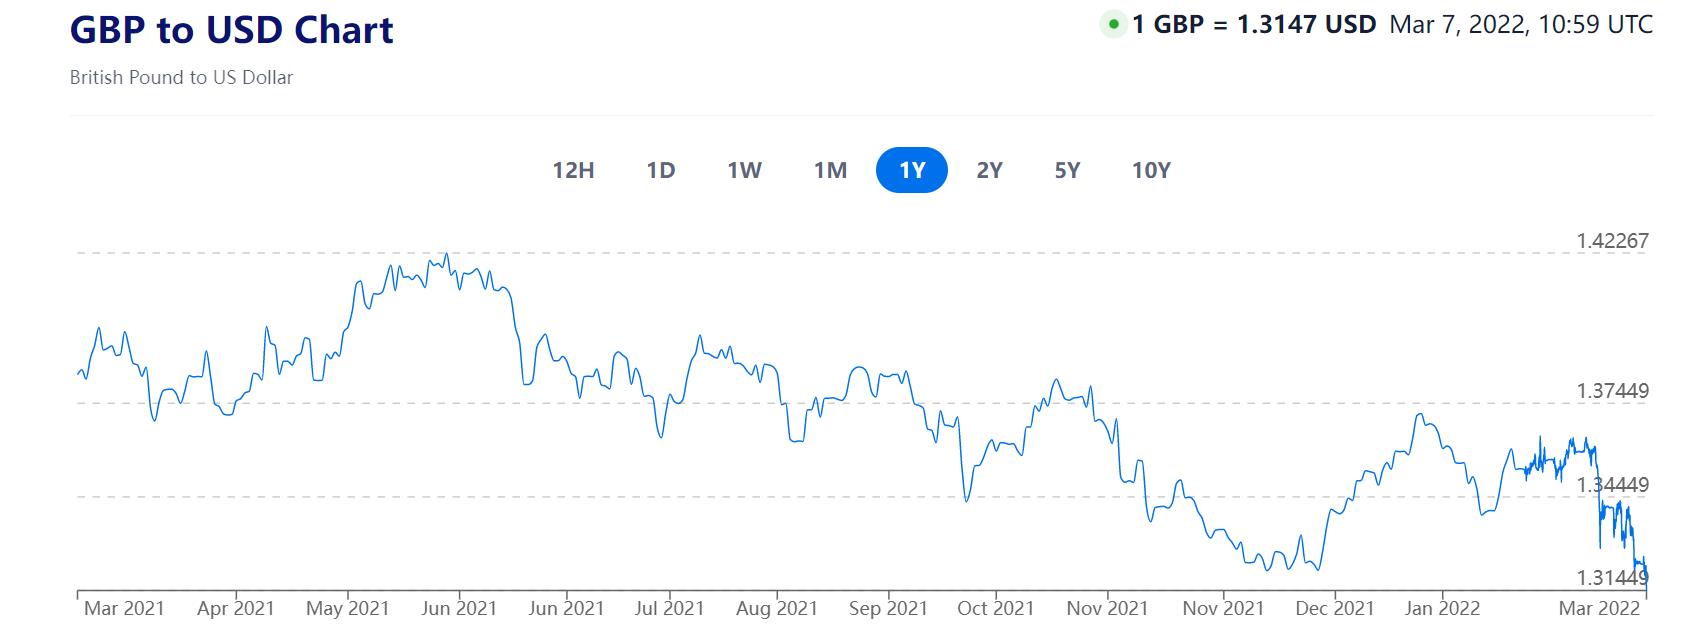Screen dimensions: 1699x634
Task: Click the Aug 2021 axis marker
Action: pos(776,608)
